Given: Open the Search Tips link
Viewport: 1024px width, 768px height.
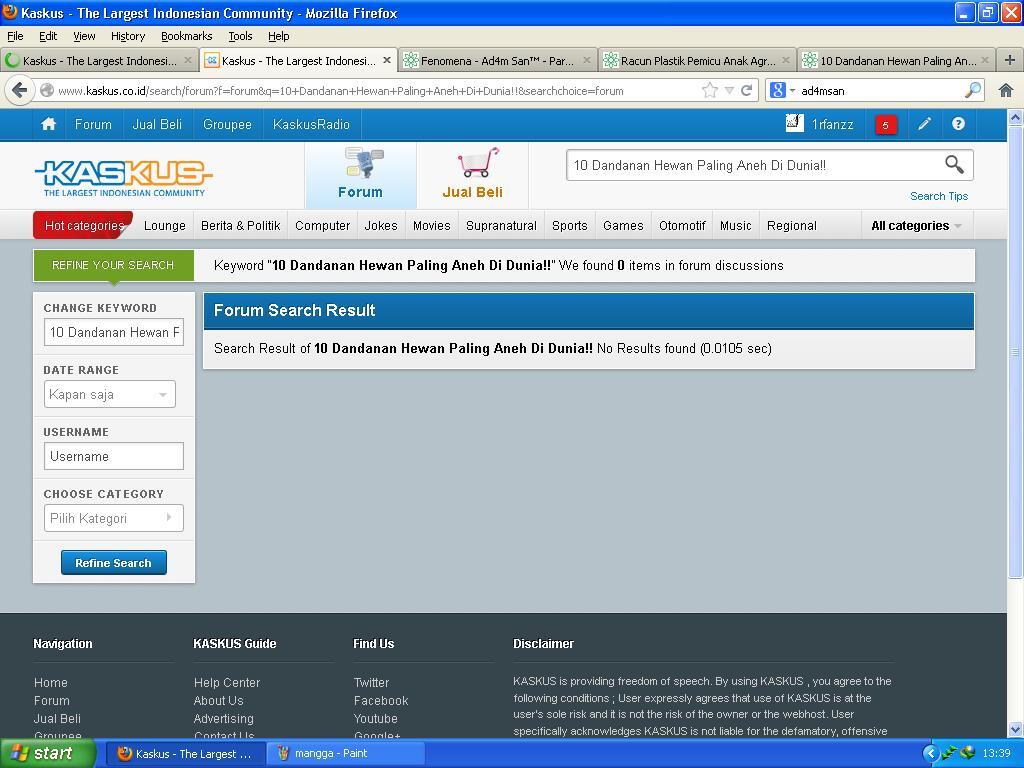Looking at the screenshot, I should (939, 196).
